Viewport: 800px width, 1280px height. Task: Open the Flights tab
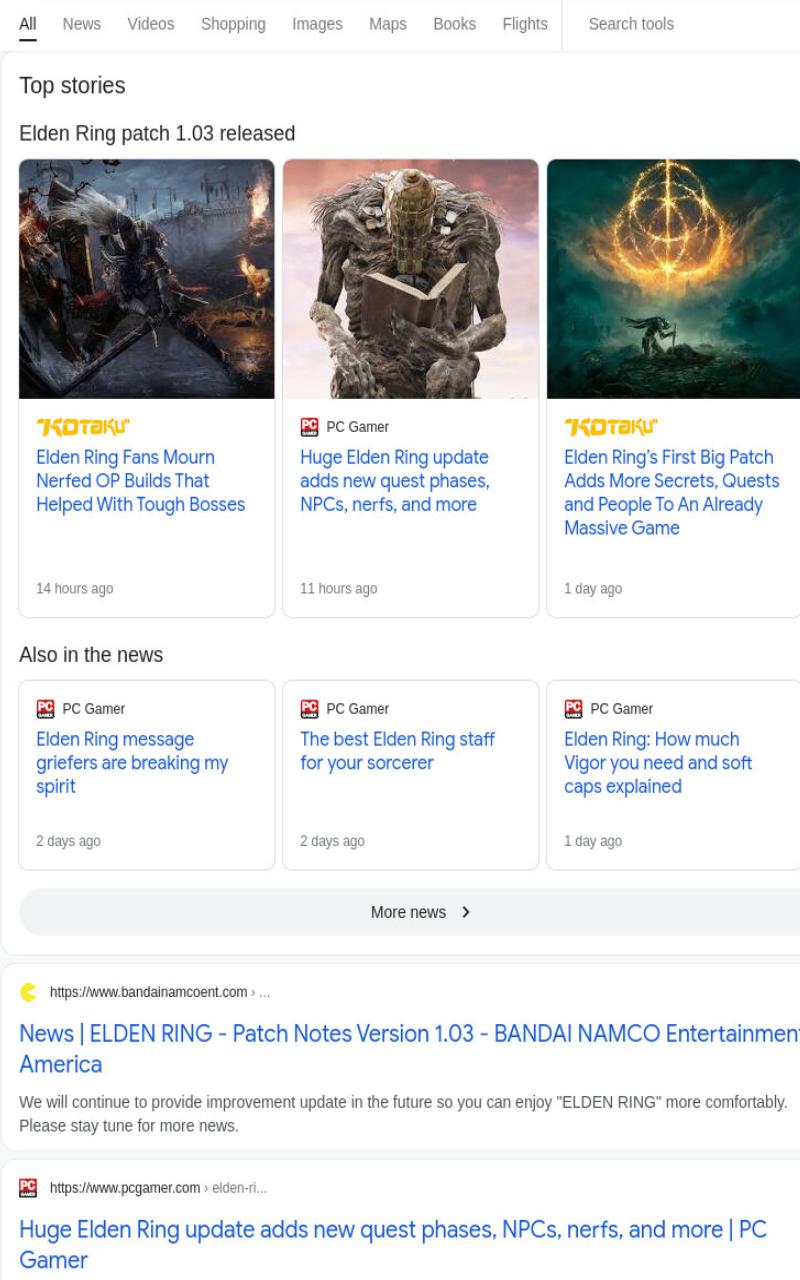[x=525, y=24]
